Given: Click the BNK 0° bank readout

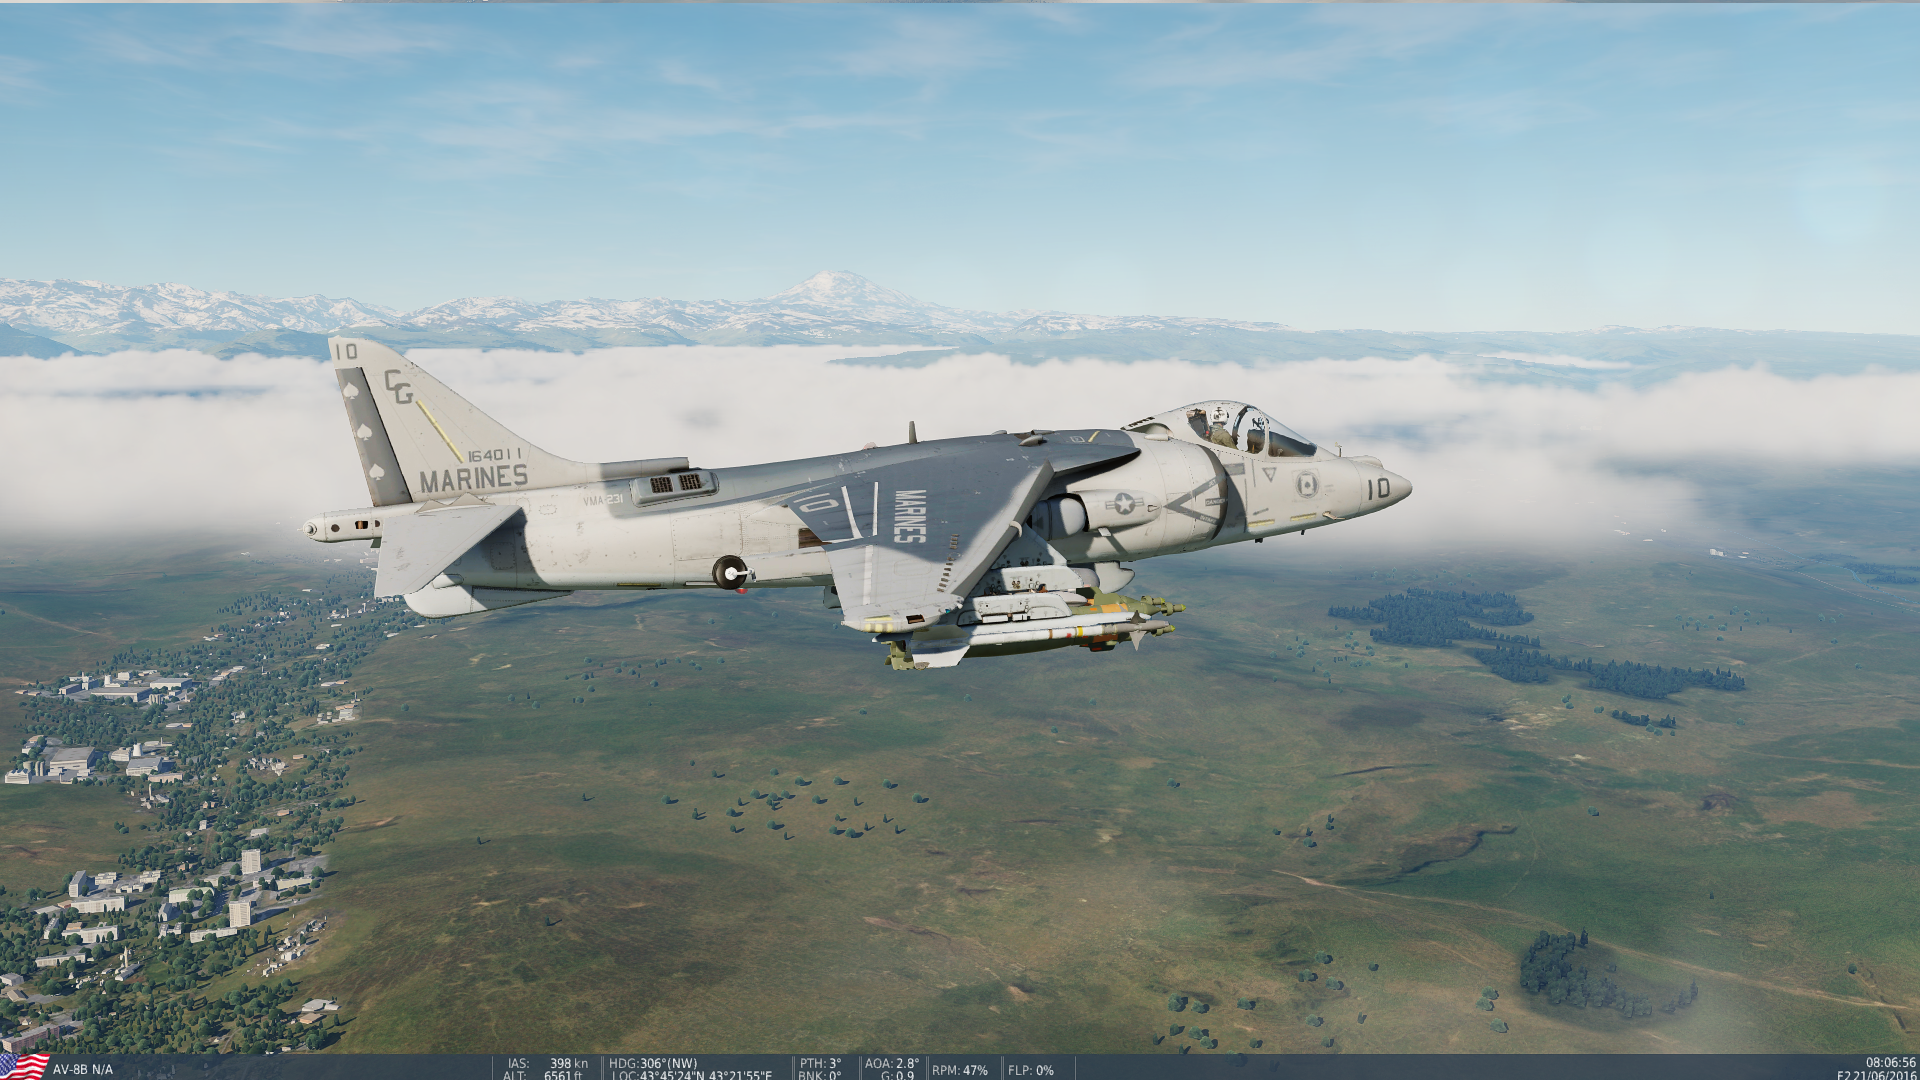Looking at the screenshot, I should point(820,1075).
